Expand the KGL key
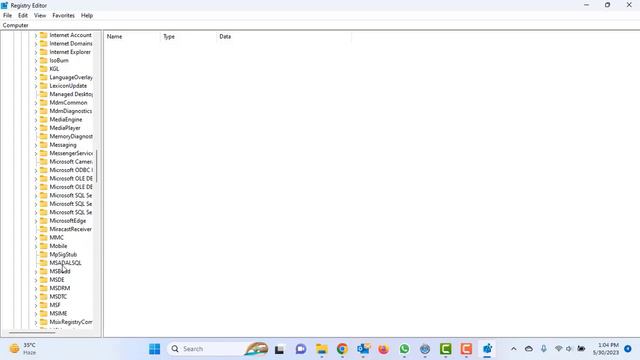The height and width of the screenshot is (360, 640). point(36,69)
